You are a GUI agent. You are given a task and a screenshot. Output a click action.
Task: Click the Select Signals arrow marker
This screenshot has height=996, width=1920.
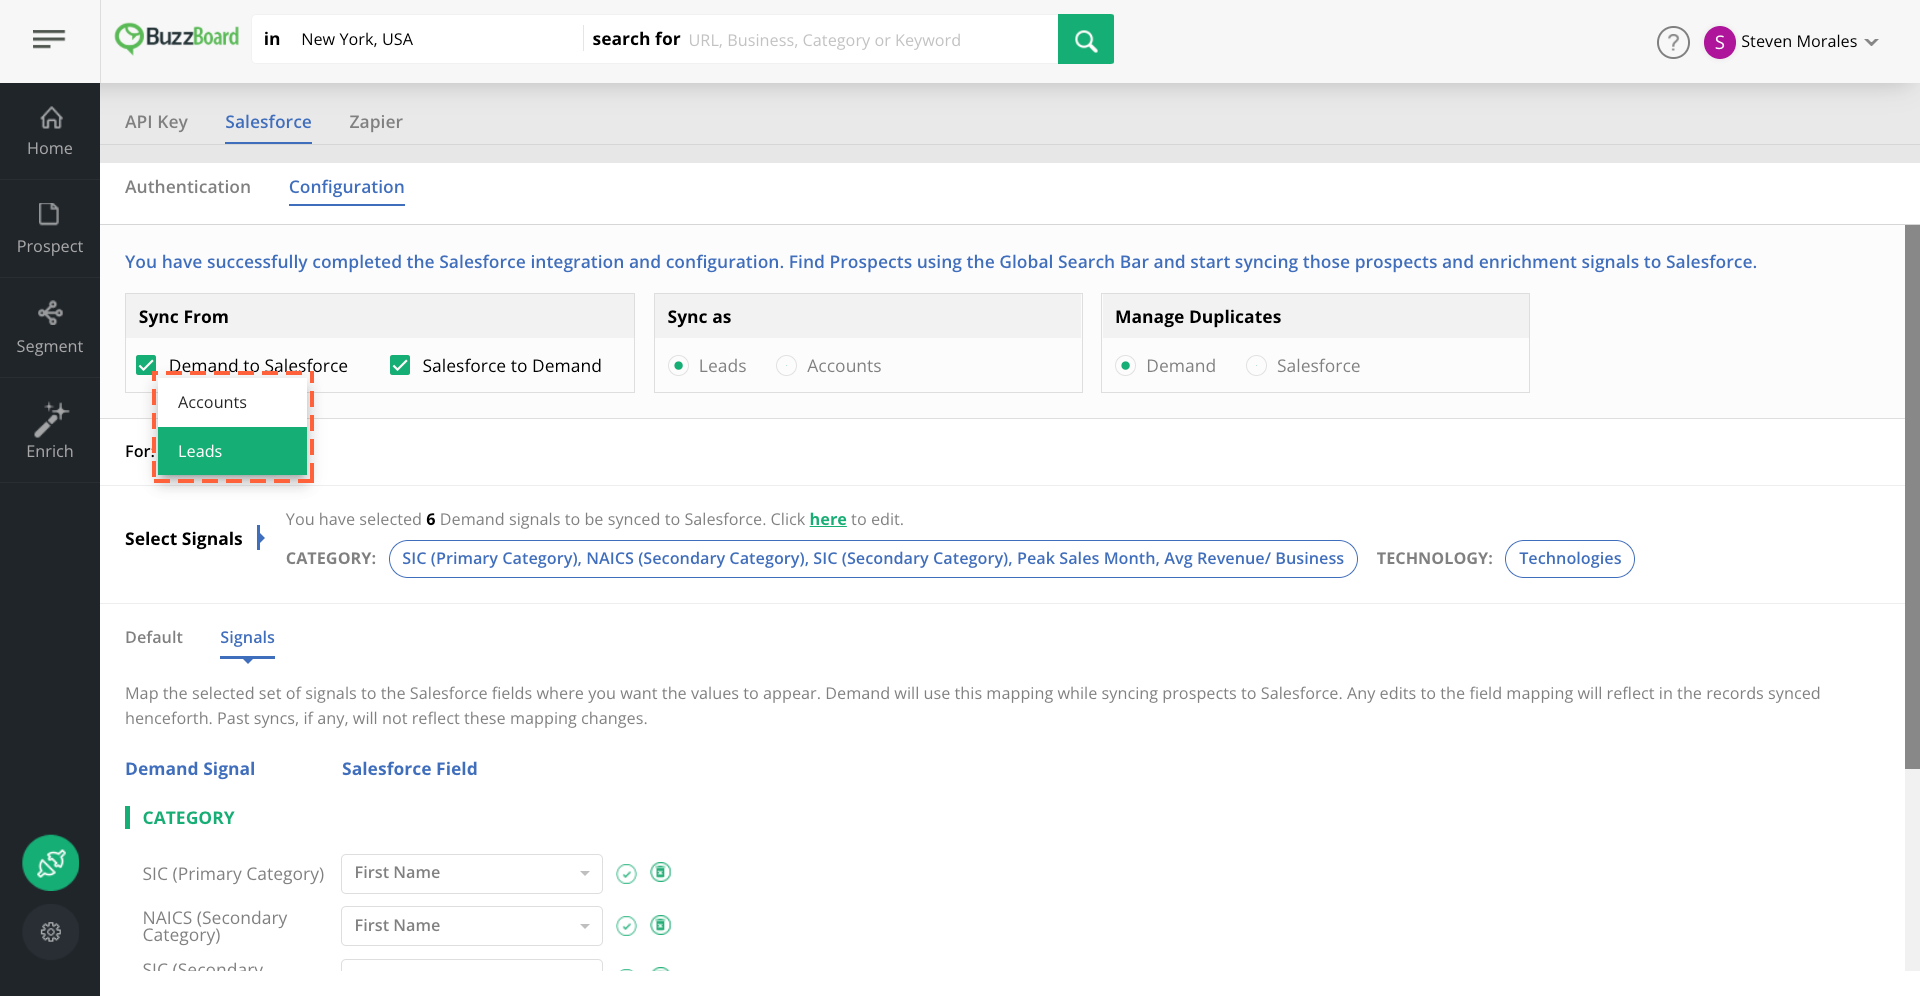click(x=260, y=538)
